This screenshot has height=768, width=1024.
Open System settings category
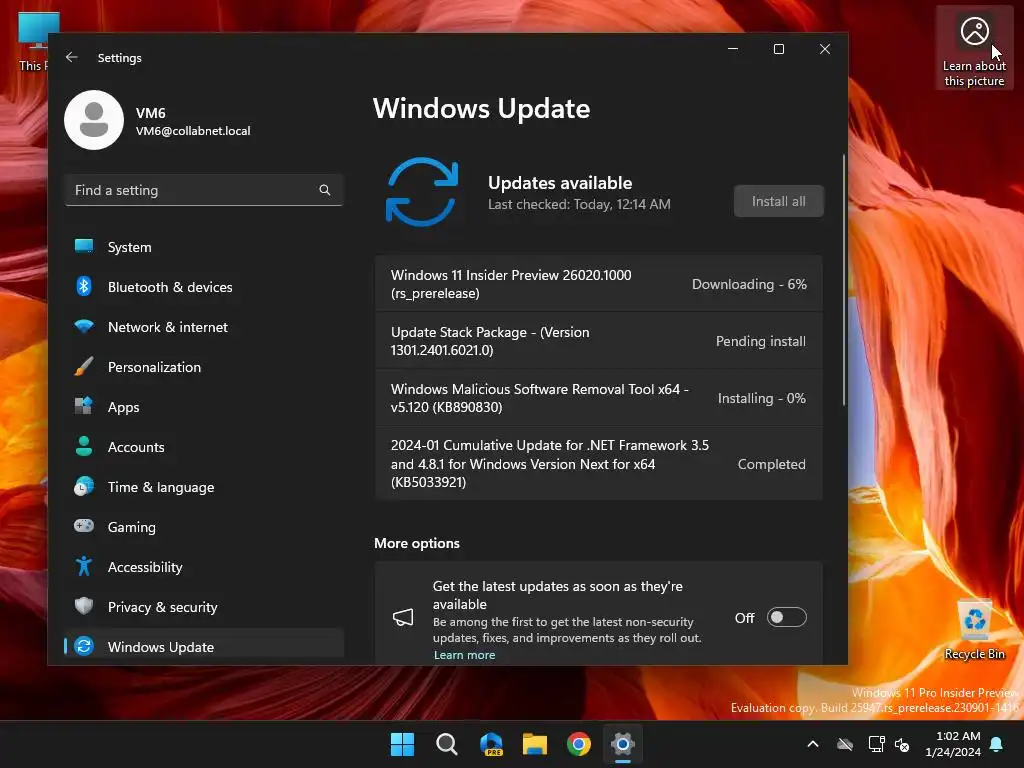click(204, 247)
